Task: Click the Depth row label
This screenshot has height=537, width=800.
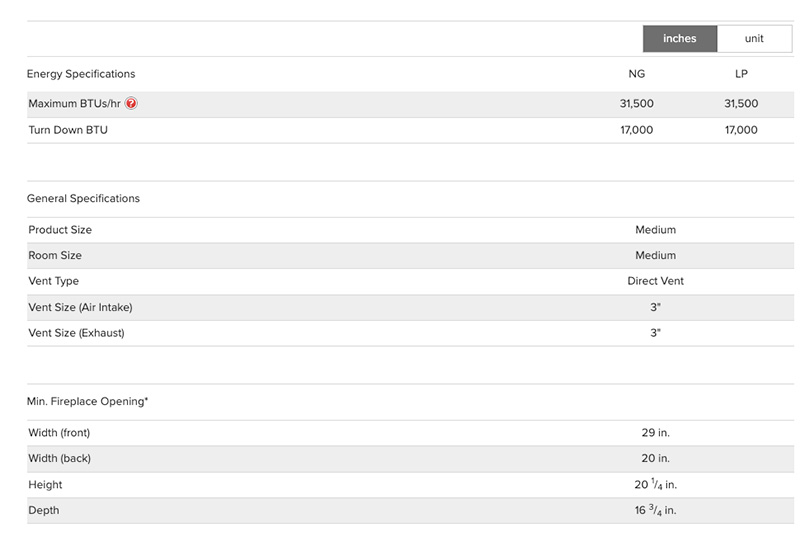Action: (44, 511)
